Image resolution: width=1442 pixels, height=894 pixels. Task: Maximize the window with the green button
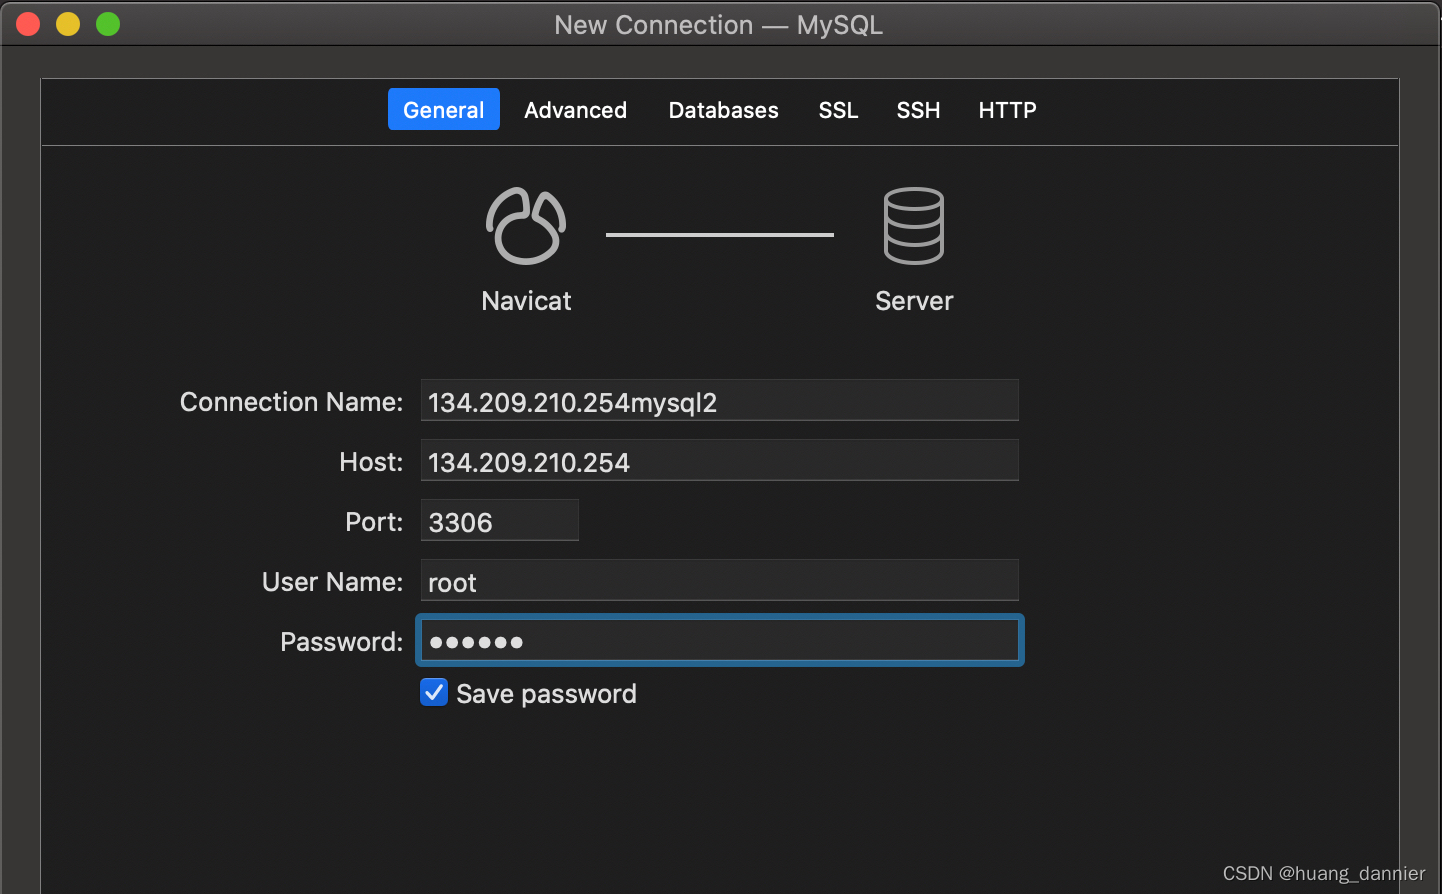point(108,24)
